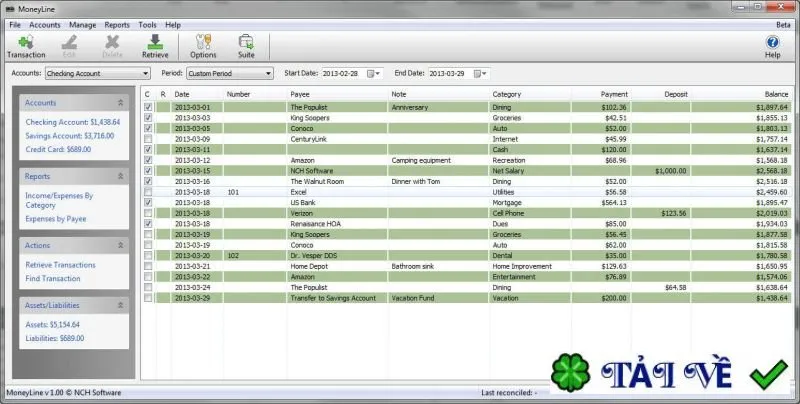Select the $564.13 payment cell
Viewport: 800px width, 404px height.
[x=601, y=203]
